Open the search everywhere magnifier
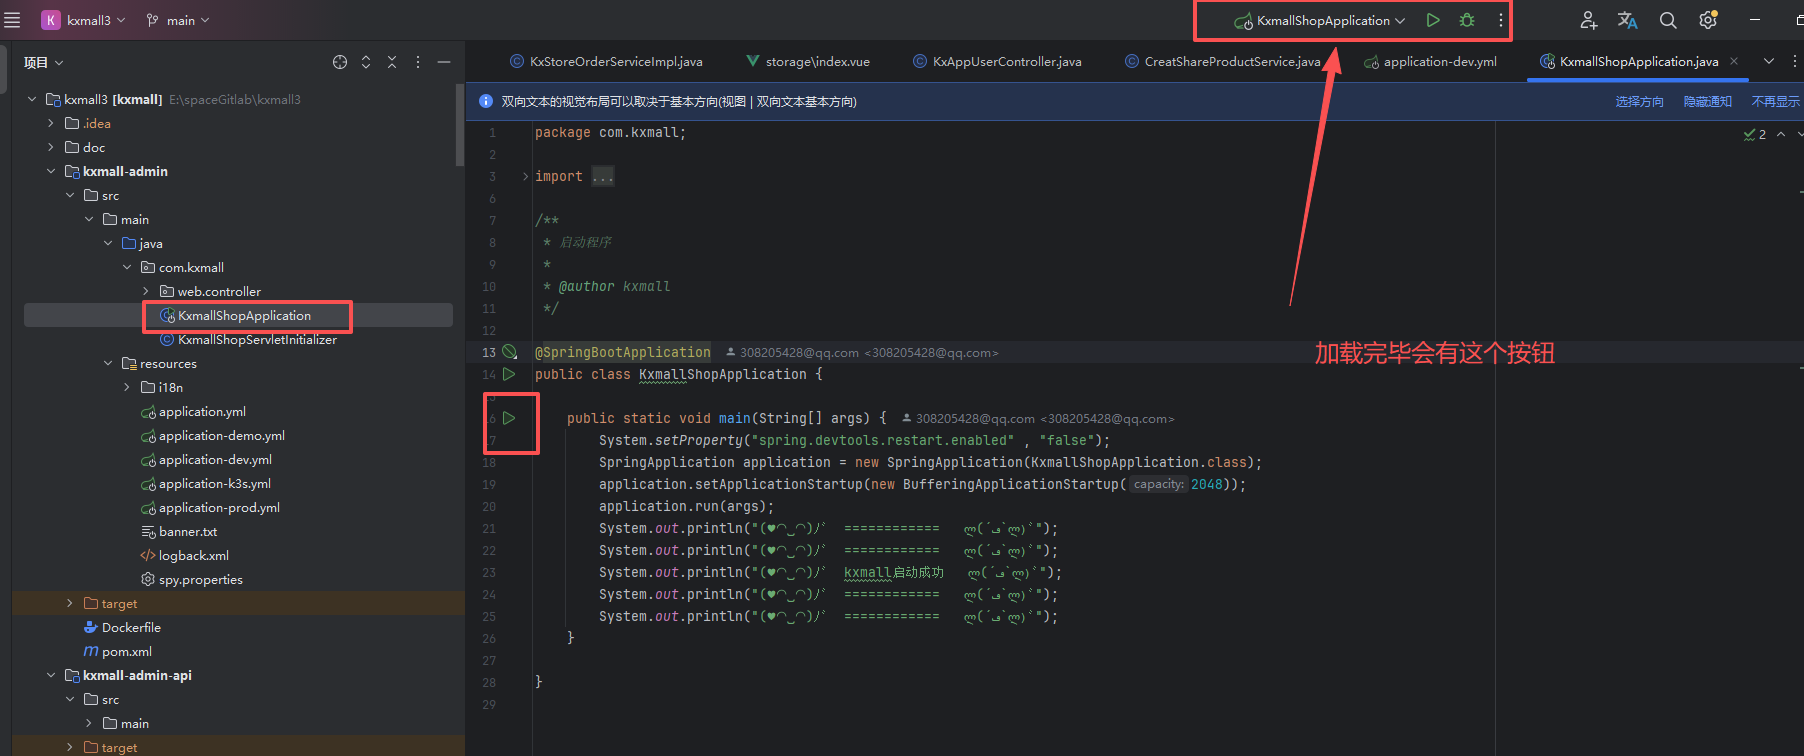 [1668, 20]
